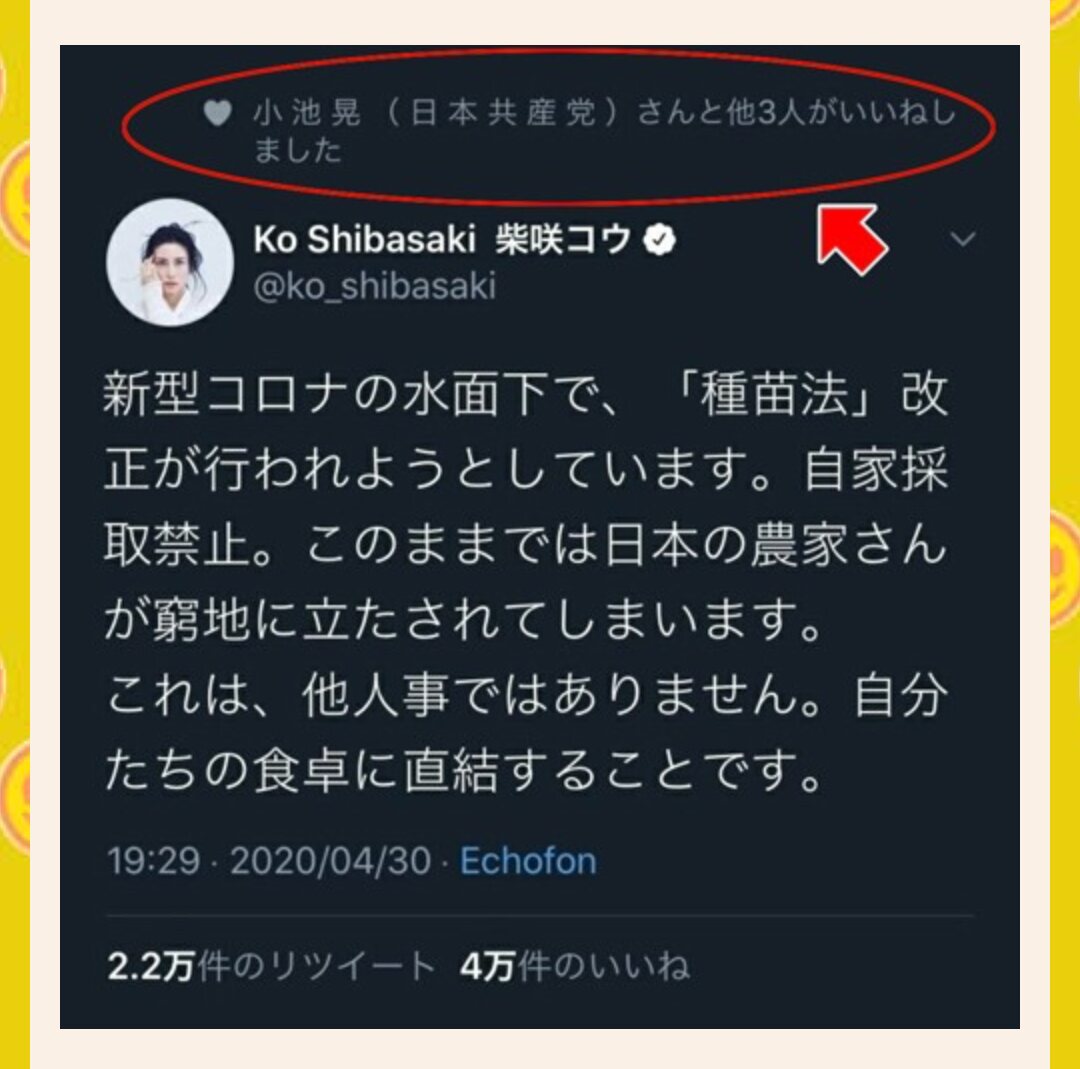This screenshot has width=1080, height=1069.
Task: Click the 19:29 timestamp
Action: point(154,861)
